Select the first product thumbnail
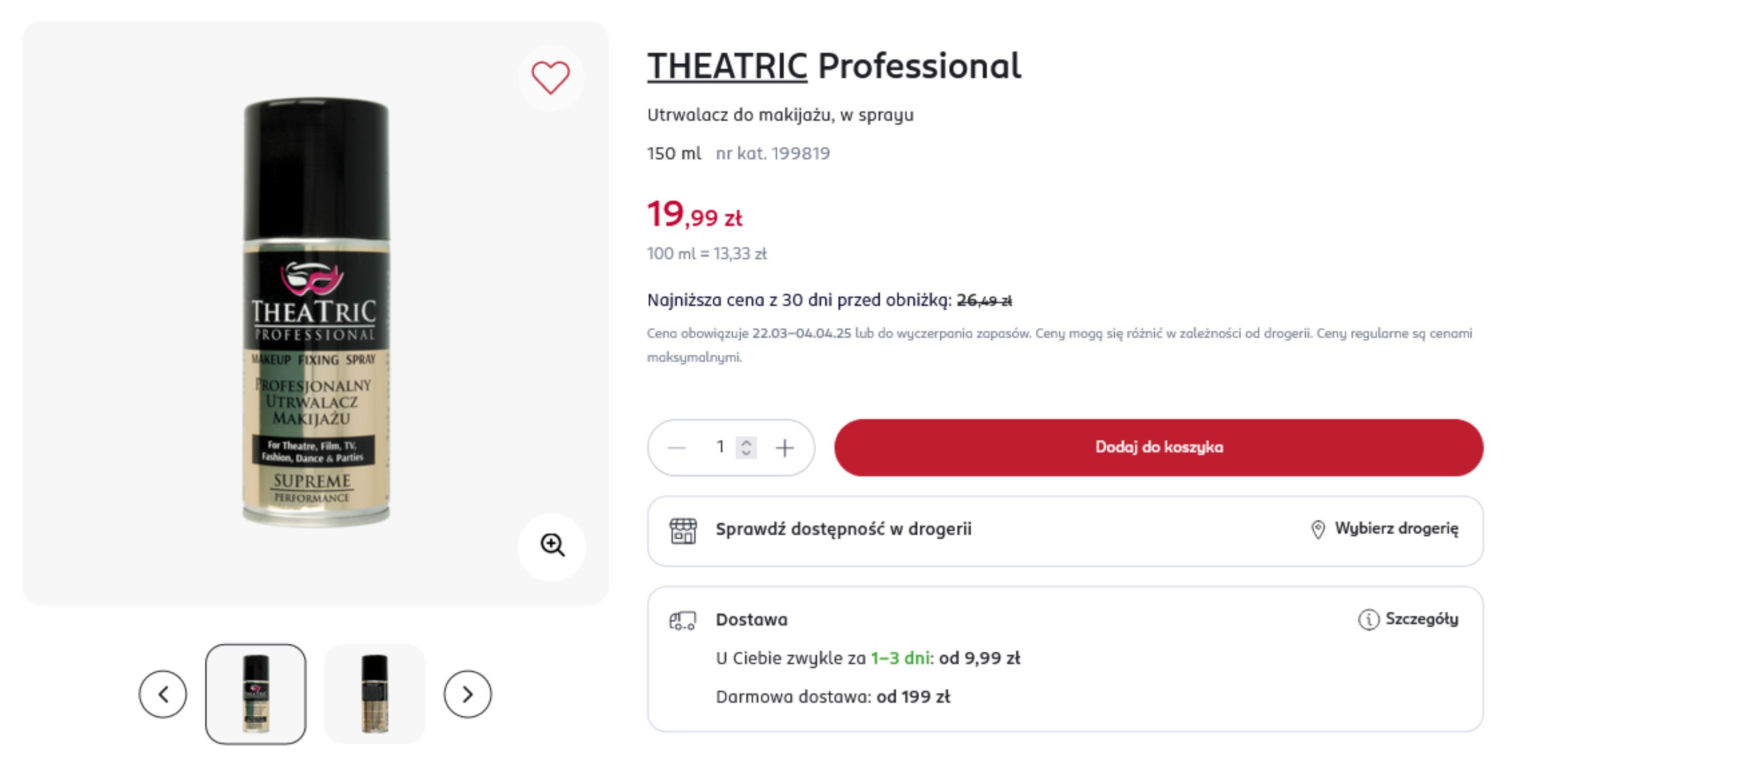The height and width of the screenshot is (780, 1755). click(x=256, y=694)
